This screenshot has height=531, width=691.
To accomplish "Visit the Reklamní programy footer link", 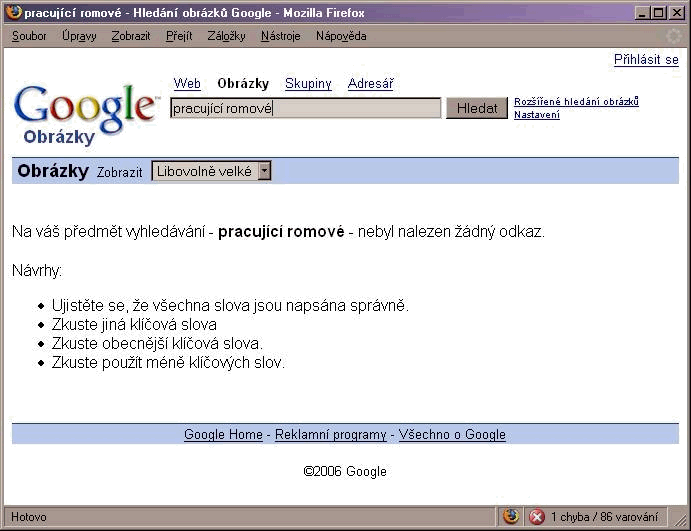I will tap(330, 435).
